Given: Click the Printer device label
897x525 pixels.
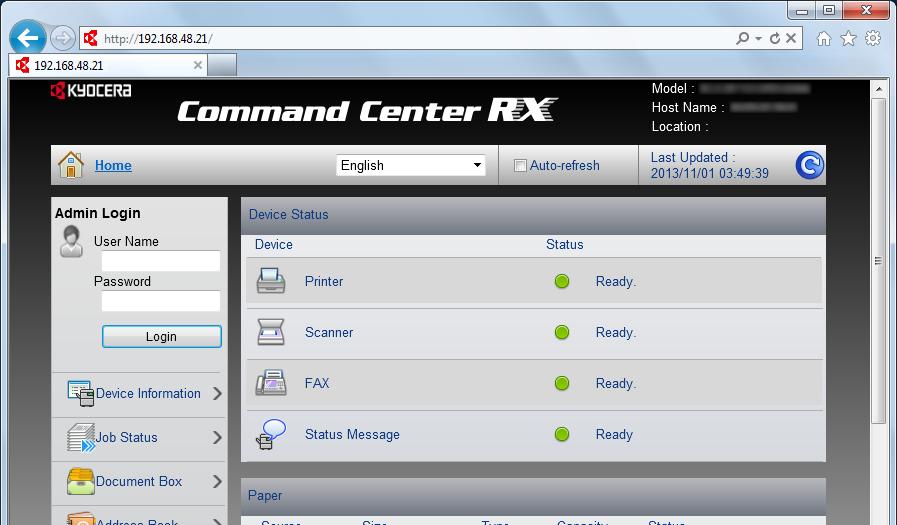Looking at the screenshot, I should 324,281.
